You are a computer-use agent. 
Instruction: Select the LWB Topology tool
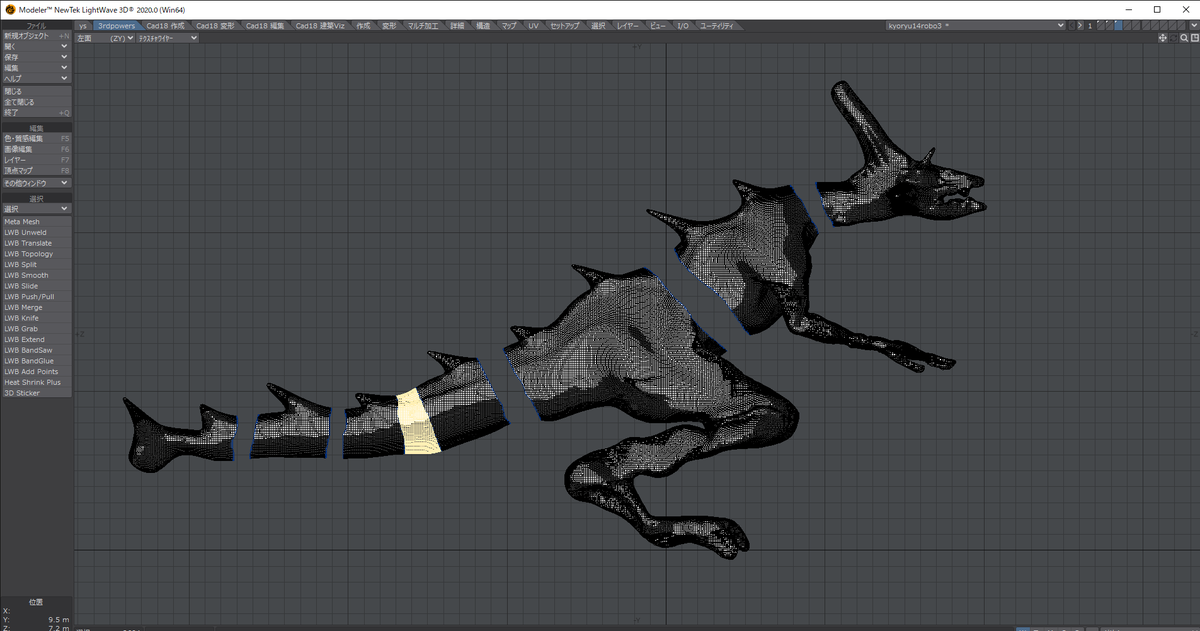36,254
